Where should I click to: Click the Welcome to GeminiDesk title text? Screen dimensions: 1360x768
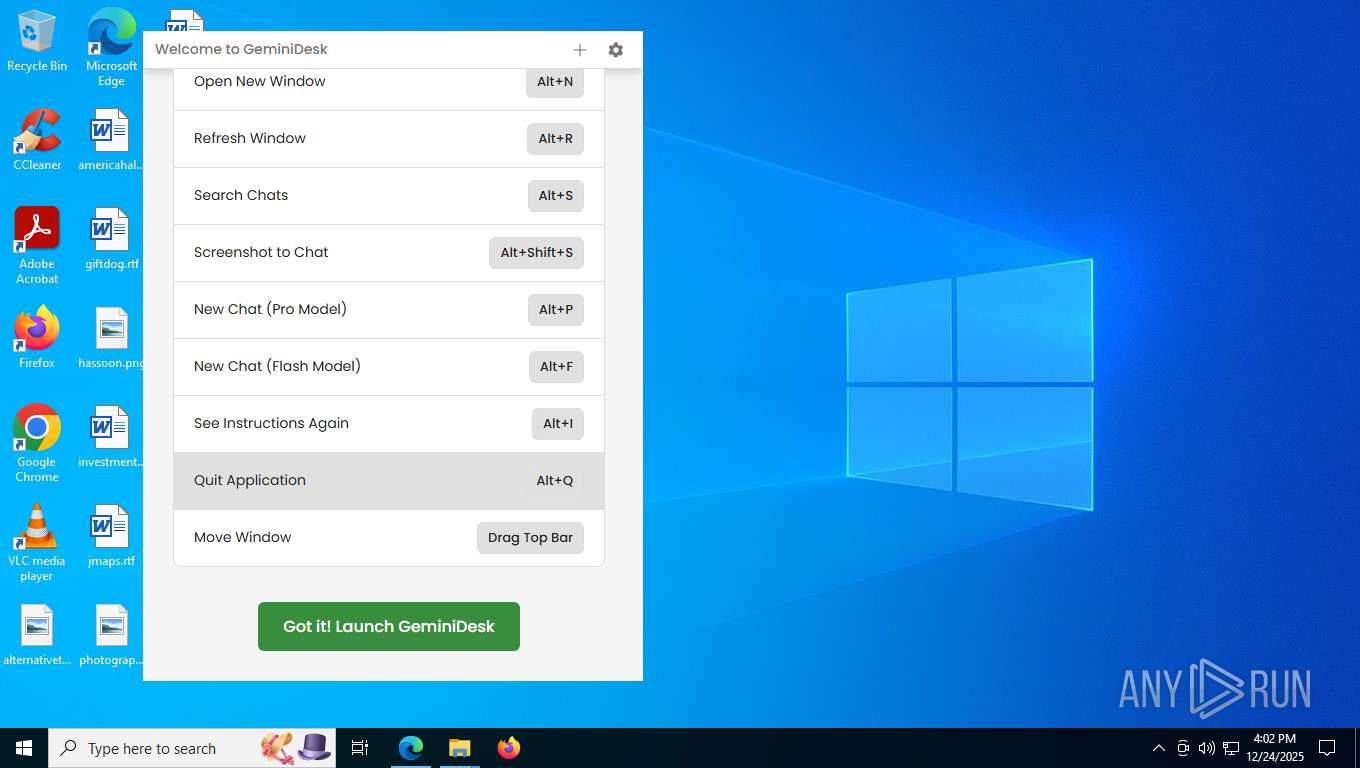[241, 50]
